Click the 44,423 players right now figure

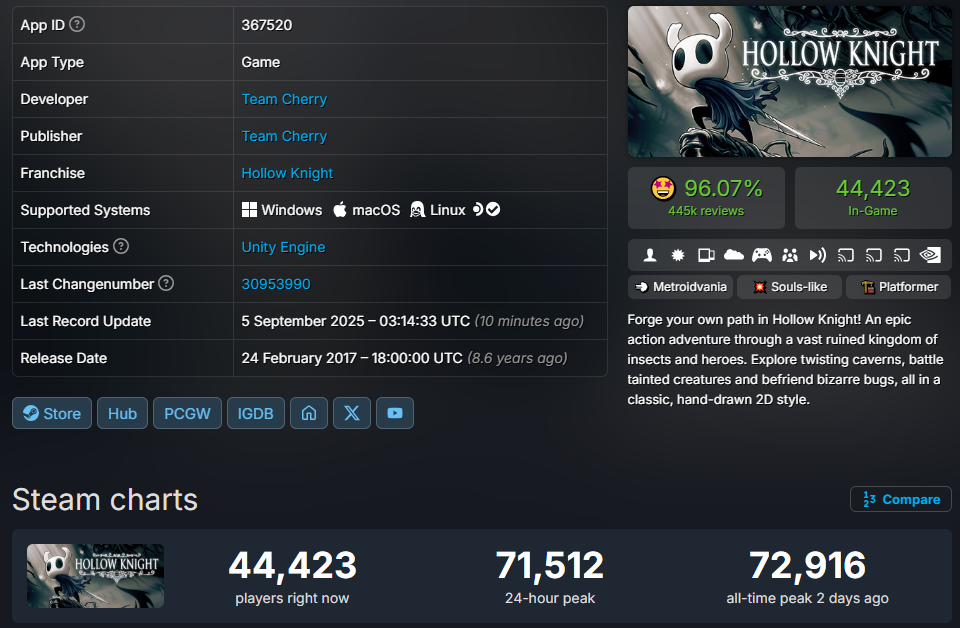[x=292, y=565]
